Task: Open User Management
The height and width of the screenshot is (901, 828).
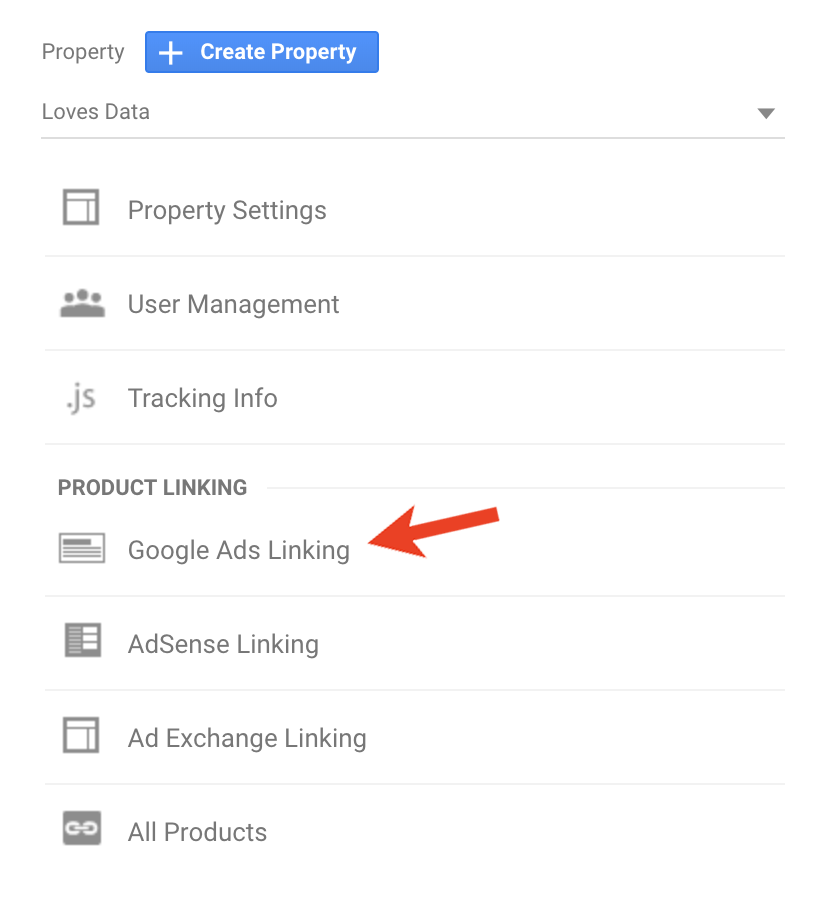Action: coord(415,304)
